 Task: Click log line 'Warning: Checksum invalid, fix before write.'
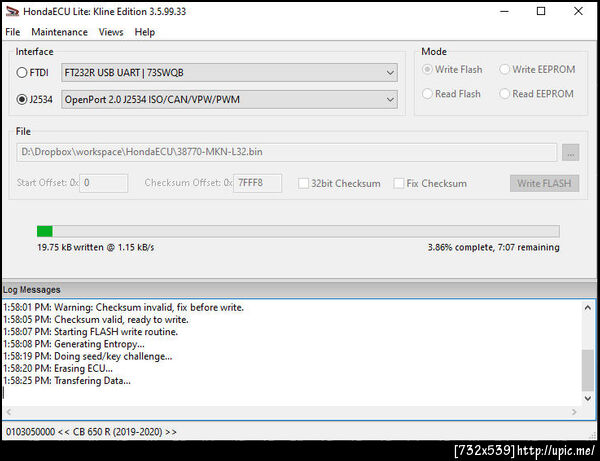(x=149, y=308)
